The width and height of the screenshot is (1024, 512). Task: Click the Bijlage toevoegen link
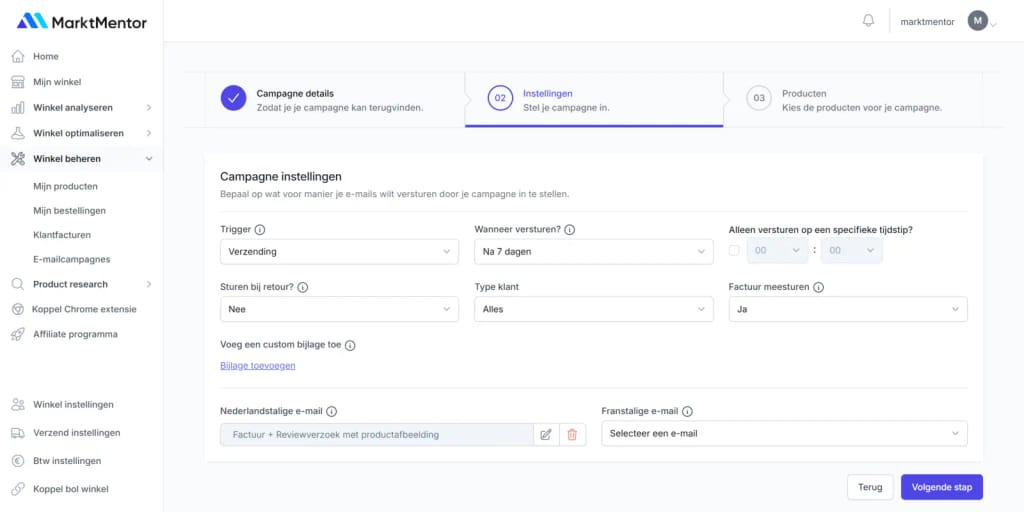(x=258, y=366)
